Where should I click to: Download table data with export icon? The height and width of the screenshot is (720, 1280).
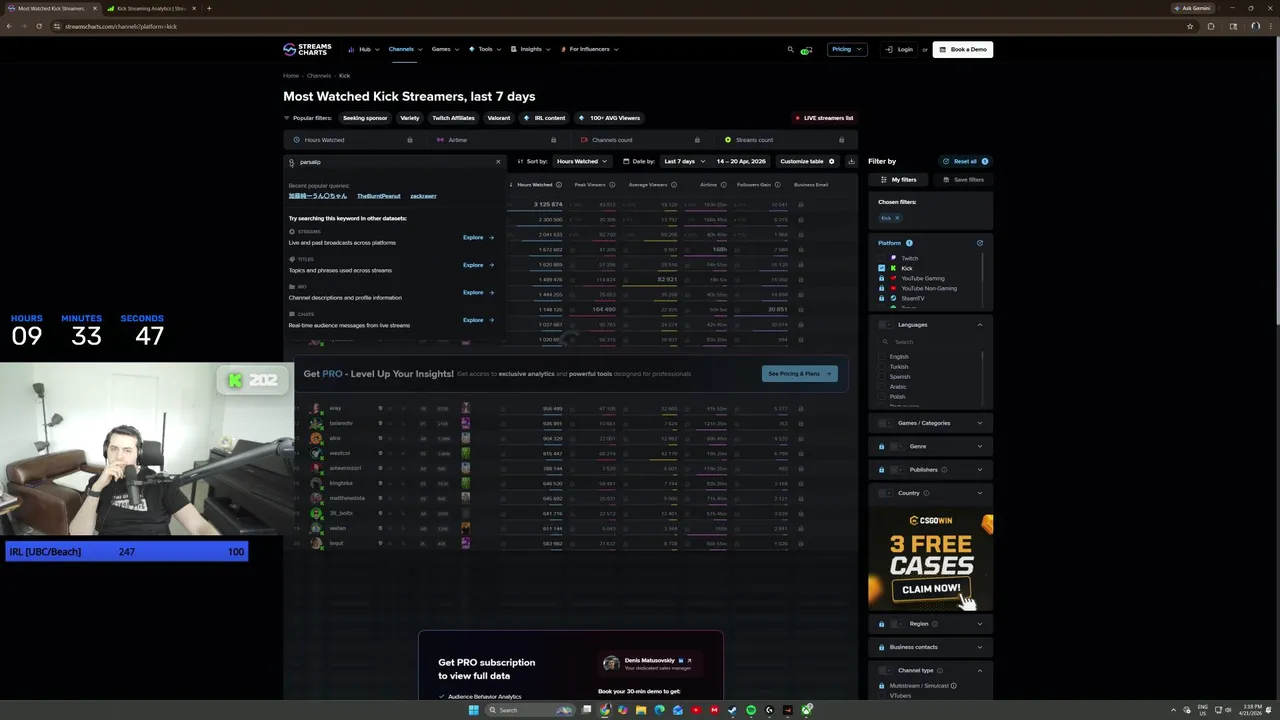pos(852,161)
